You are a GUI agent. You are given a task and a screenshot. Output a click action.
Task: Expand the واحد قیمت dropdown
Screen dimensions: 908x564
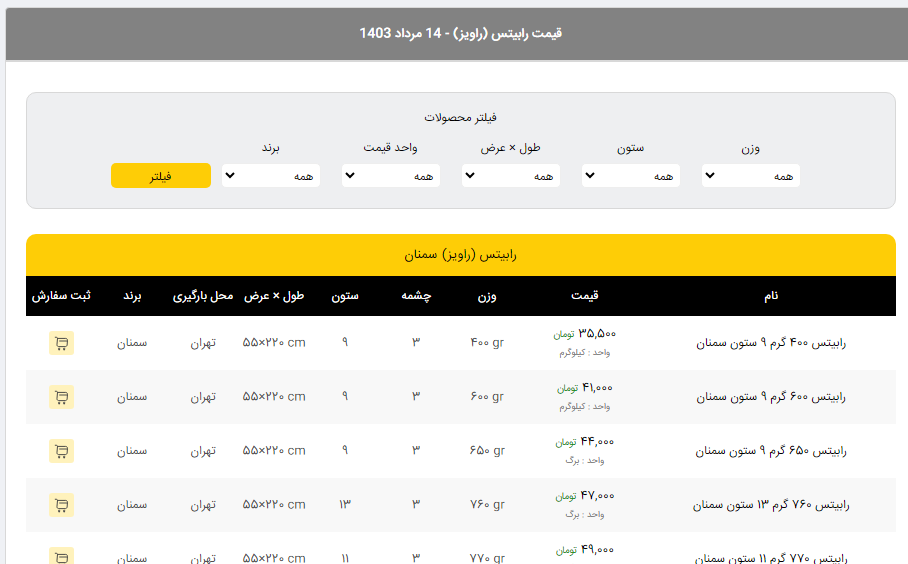click(x=390, y=176)
